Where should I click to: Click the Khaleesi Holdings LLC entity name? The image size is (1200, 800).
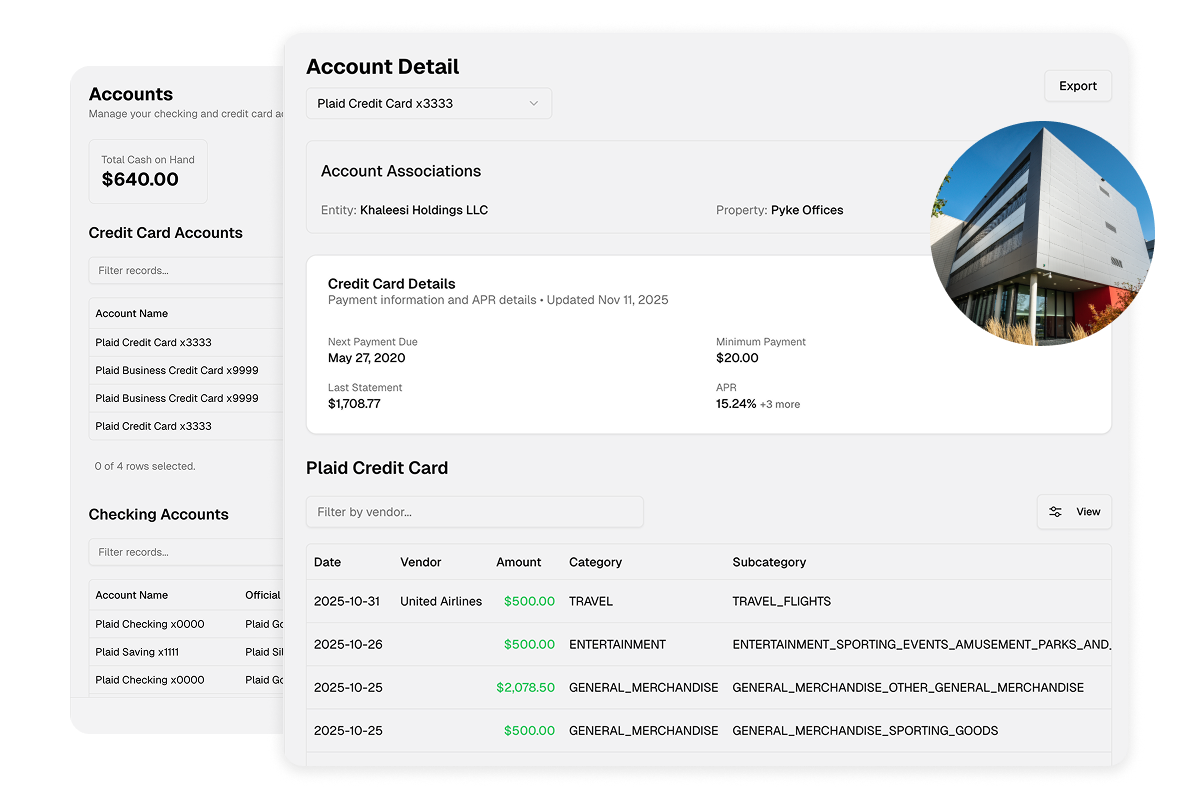[424, 210]
